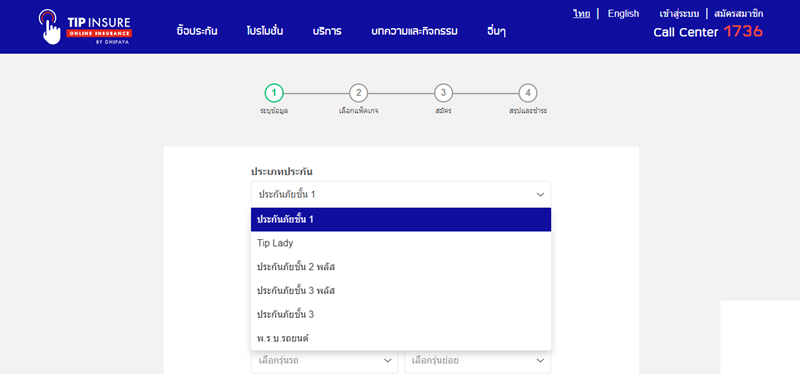
Task: Go to step 3 สมัคร circle
Action: coord(443,93)
